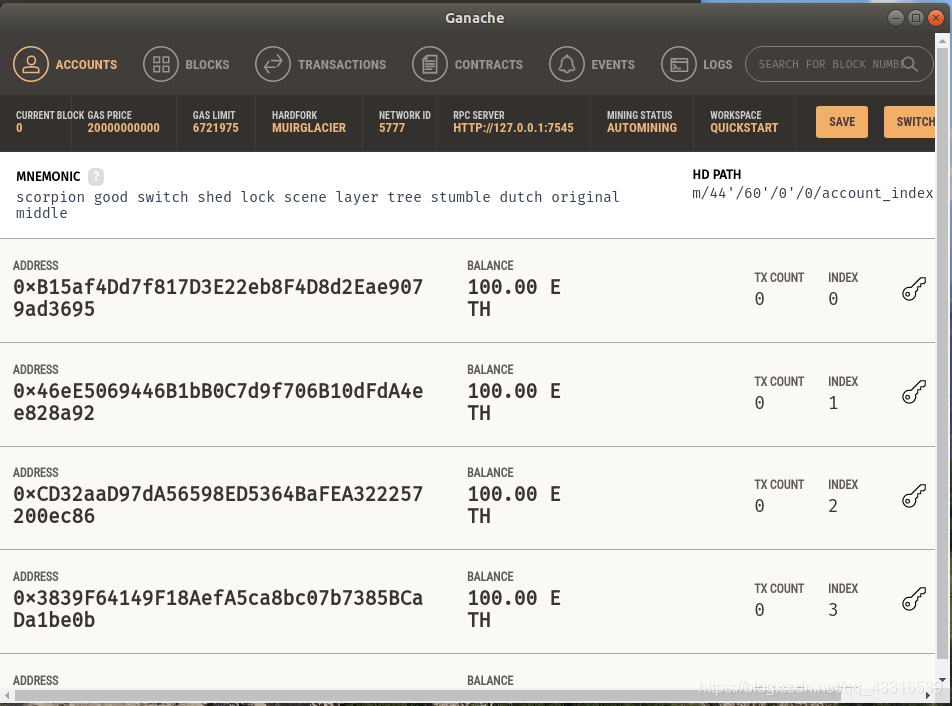The height and width of the screenshot is (706, 952).
Task: Open the Events bell icon
Action: pos(567,64)
